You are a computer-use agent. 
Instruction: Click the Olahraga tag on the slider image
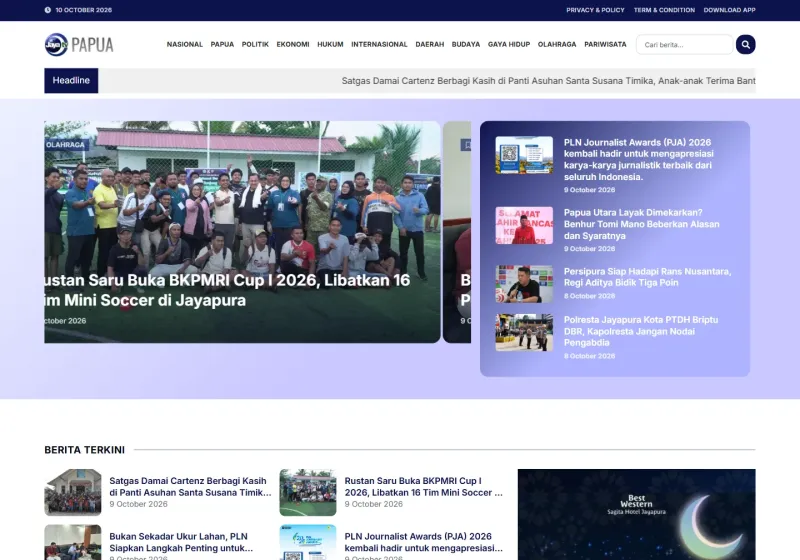coord(66,145)
